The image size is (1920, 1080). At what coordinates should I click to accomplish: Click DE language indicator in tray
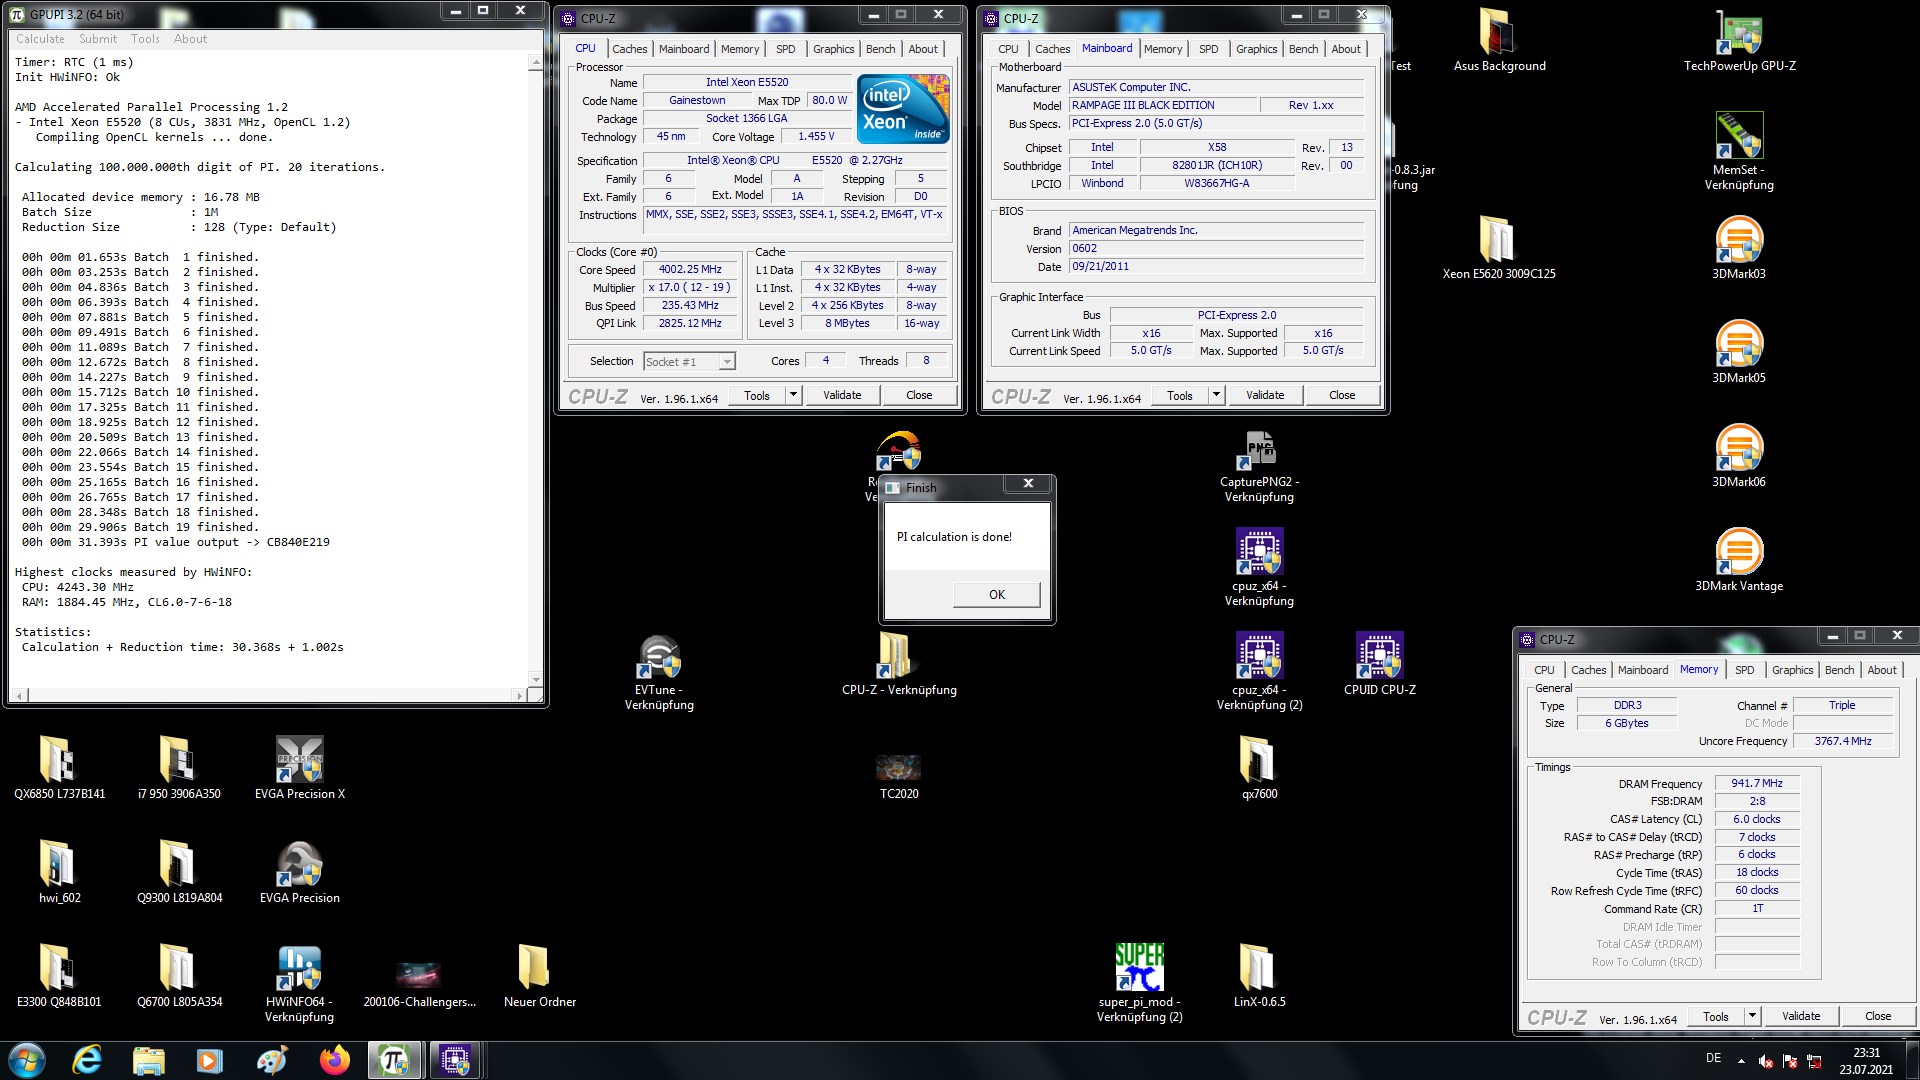[x=1713, y=1058]
